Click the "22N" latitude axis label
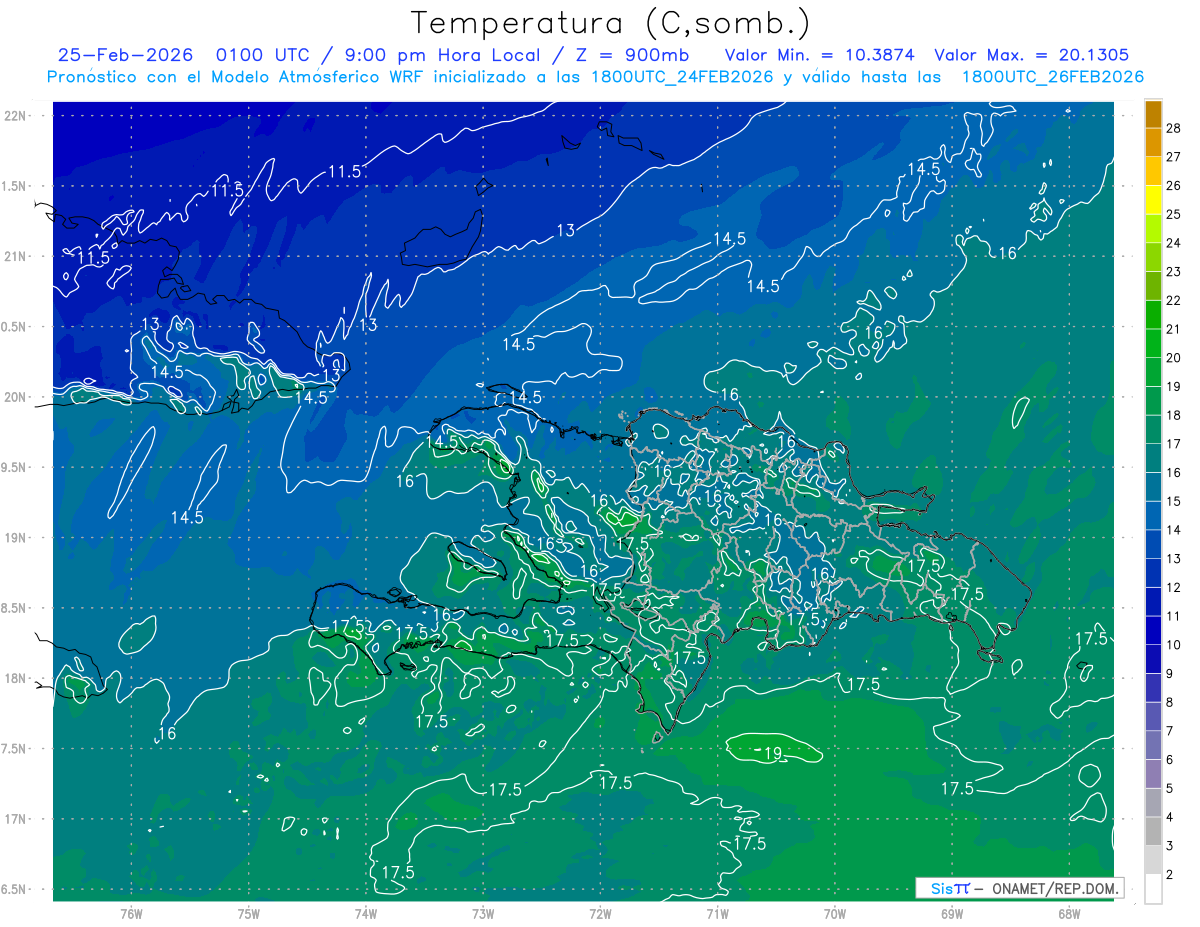 coord(15,115)
